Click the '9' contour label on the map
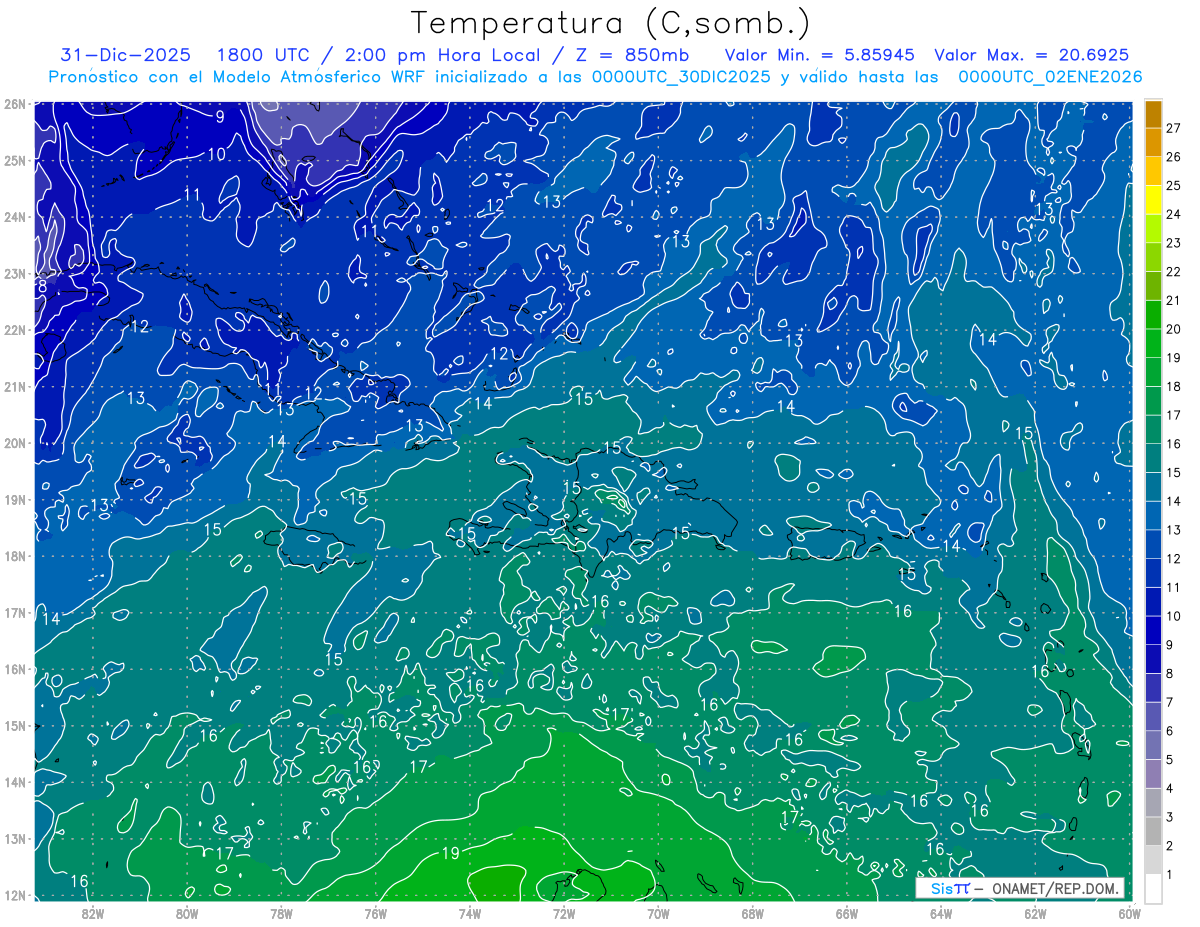The image size is (1200, 927). tap(220, 116)
